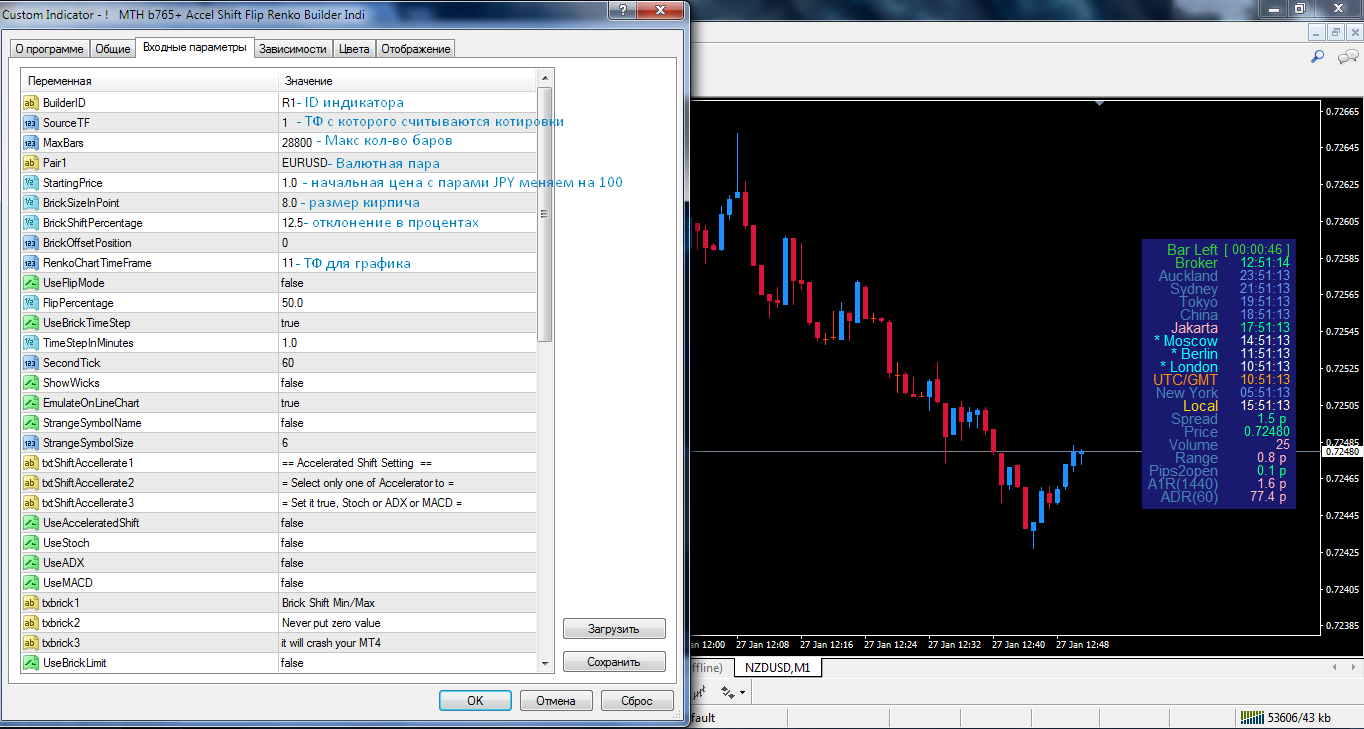Switch to the О программе tab
This screenshot has width=1364, height=729.
tap(49, 49)
